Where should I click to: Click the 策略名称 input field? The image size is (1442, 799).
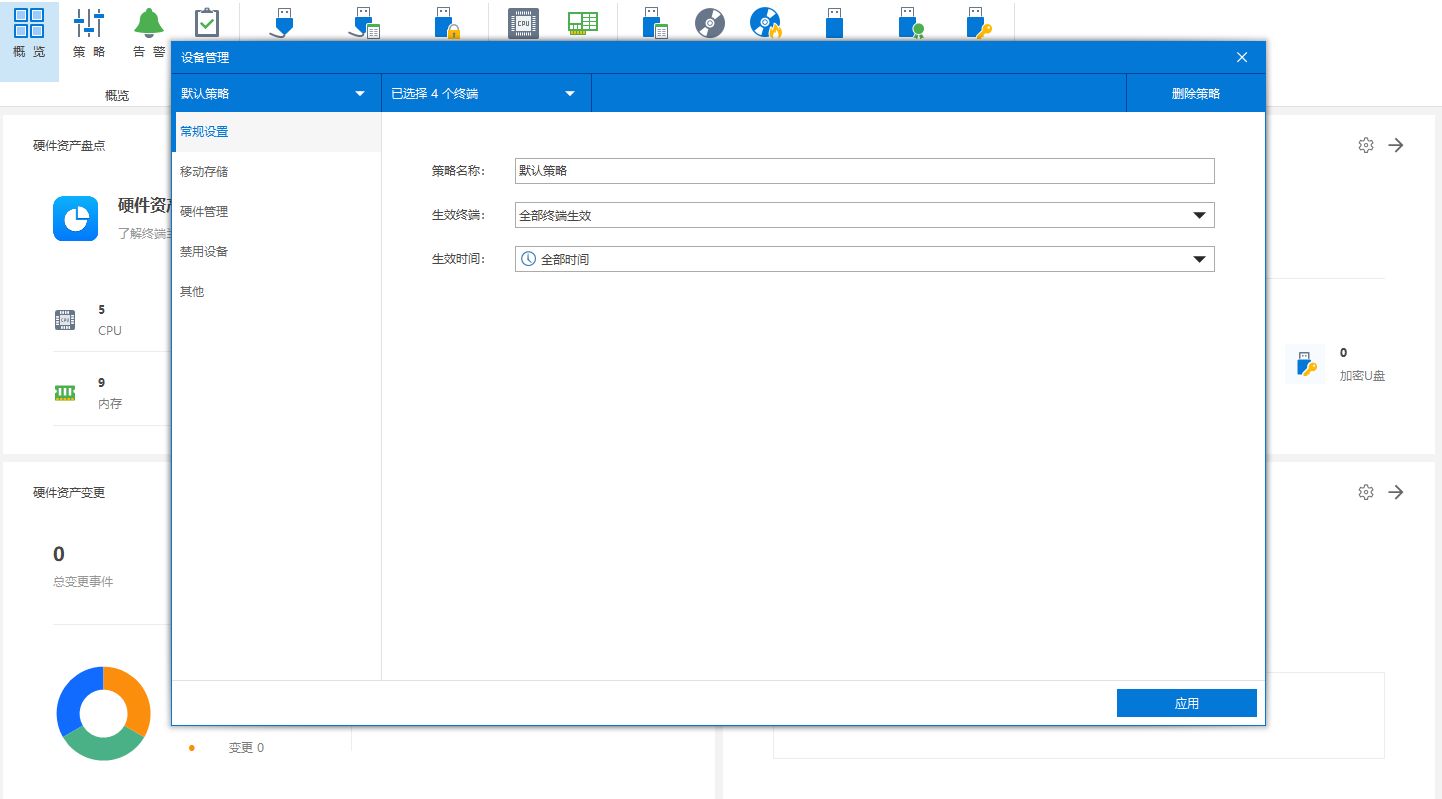[x=864, y=171]
